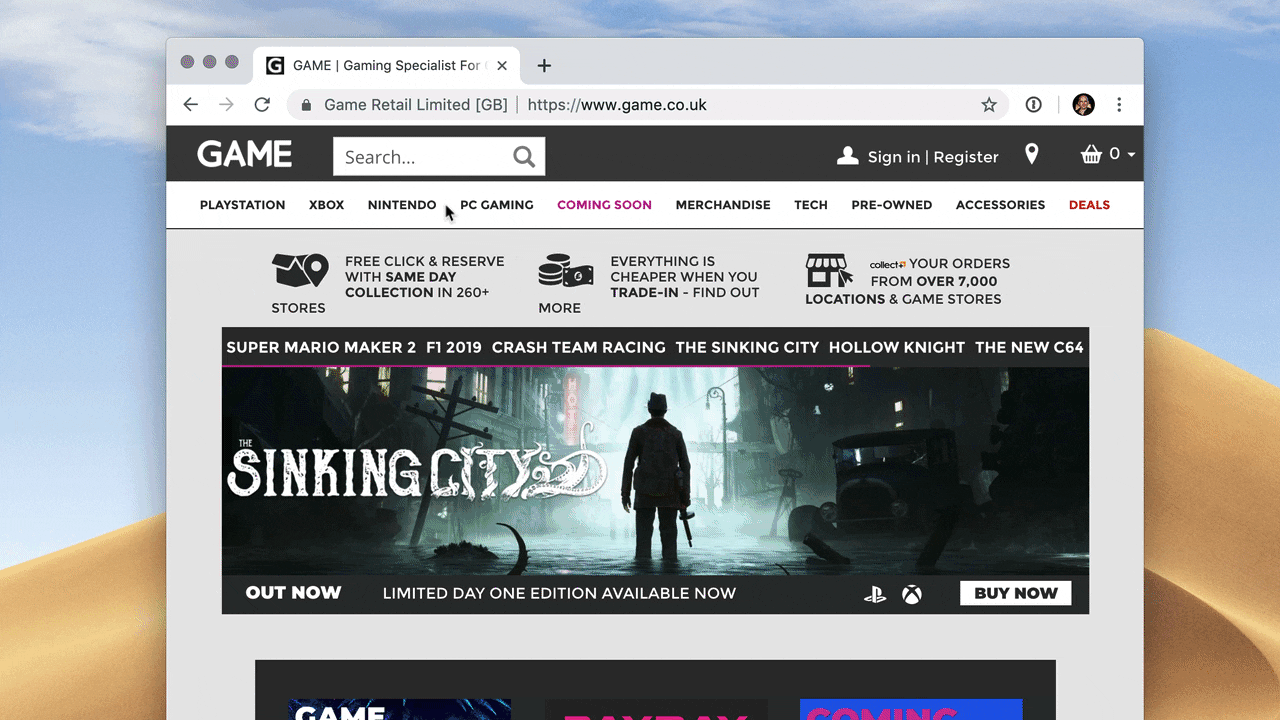Click the Sign in link
The width and height of the screenshot is (1280, 720).
click(894, 157)
